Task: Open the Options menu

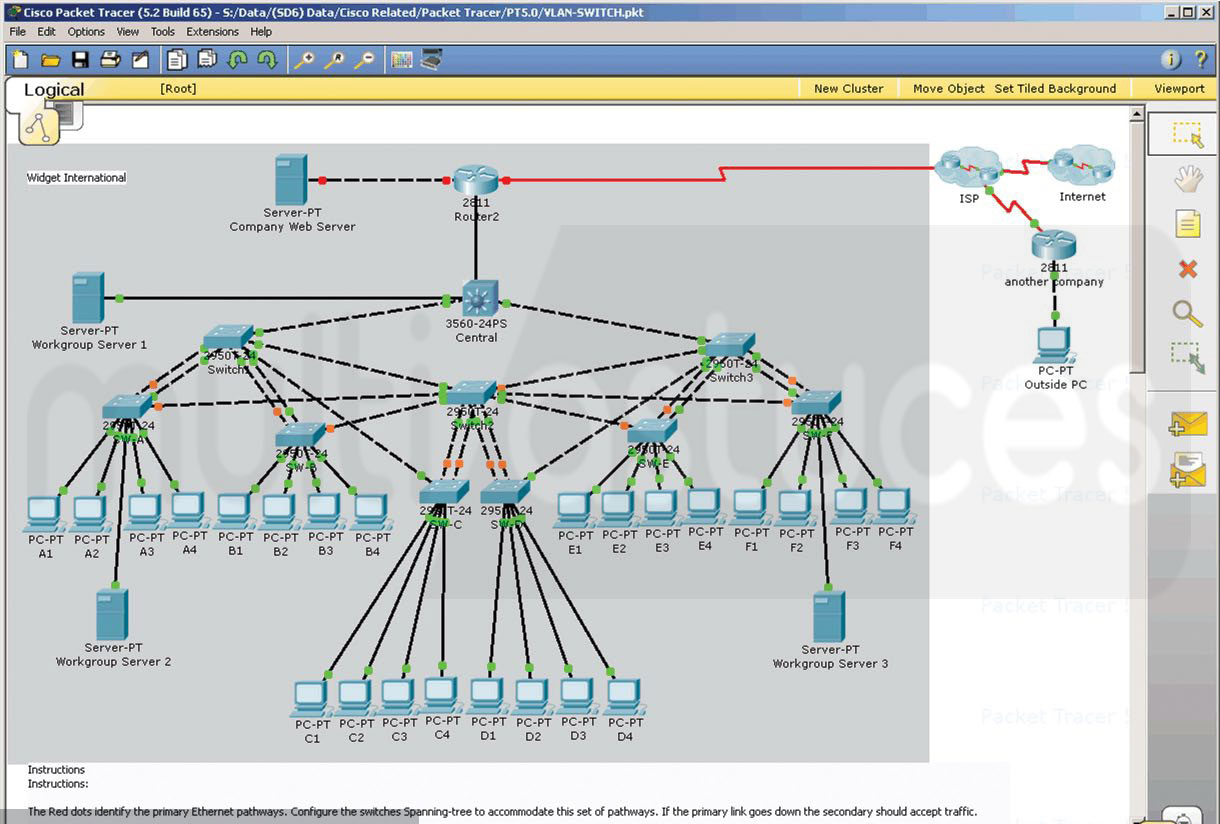Action: [86, 32]
